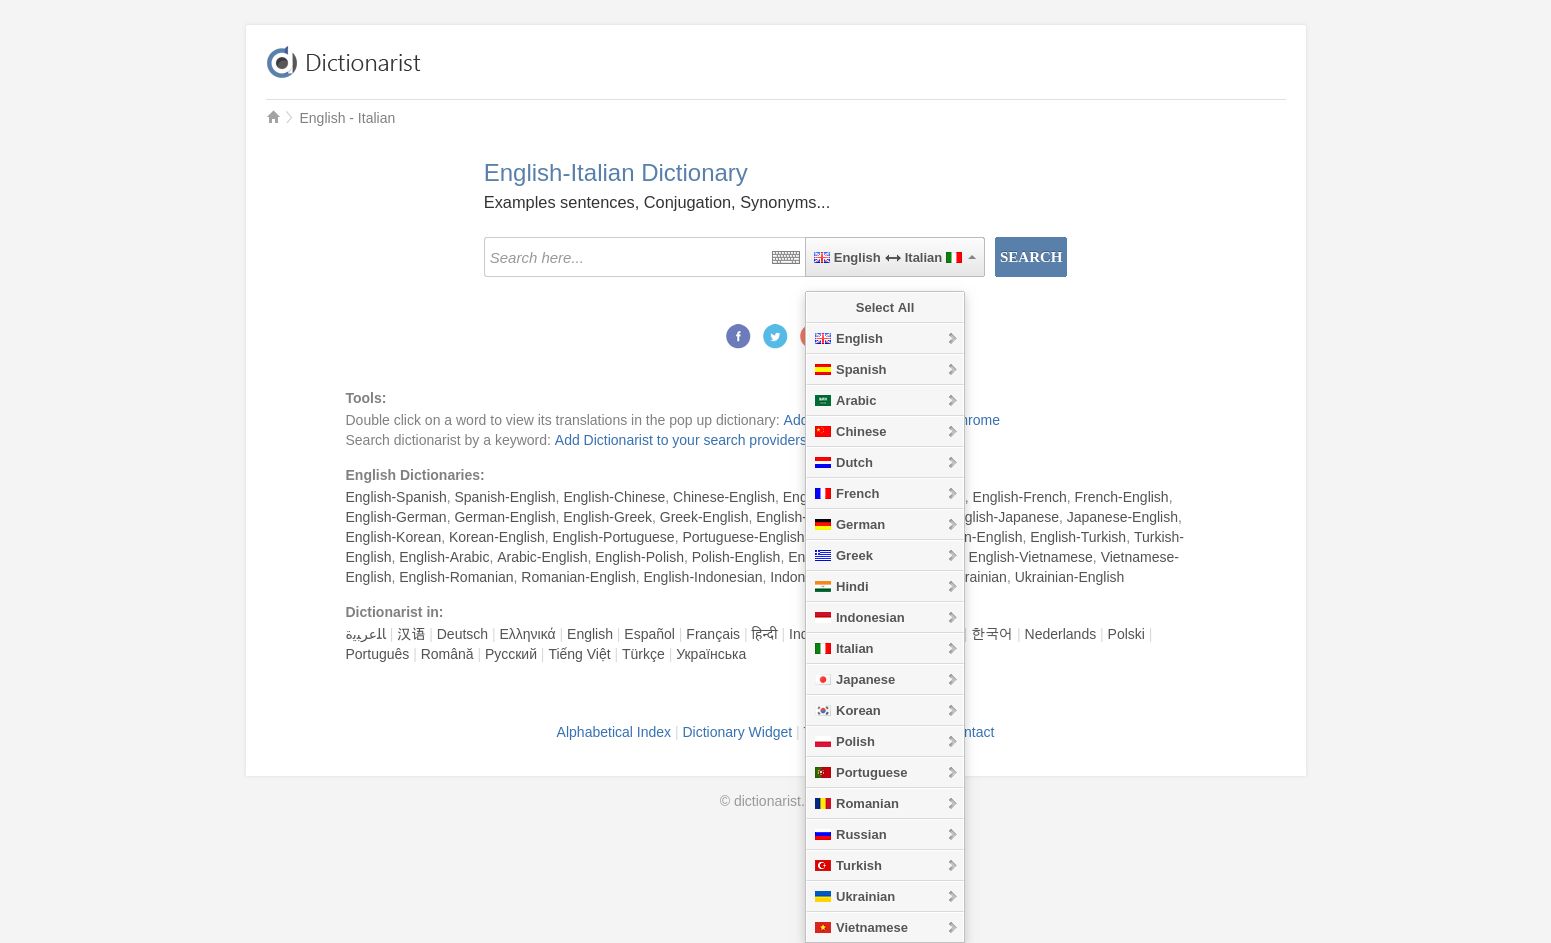Open the Alphabetical Index link
The image size is (1551, 943).
coord(613,732)
